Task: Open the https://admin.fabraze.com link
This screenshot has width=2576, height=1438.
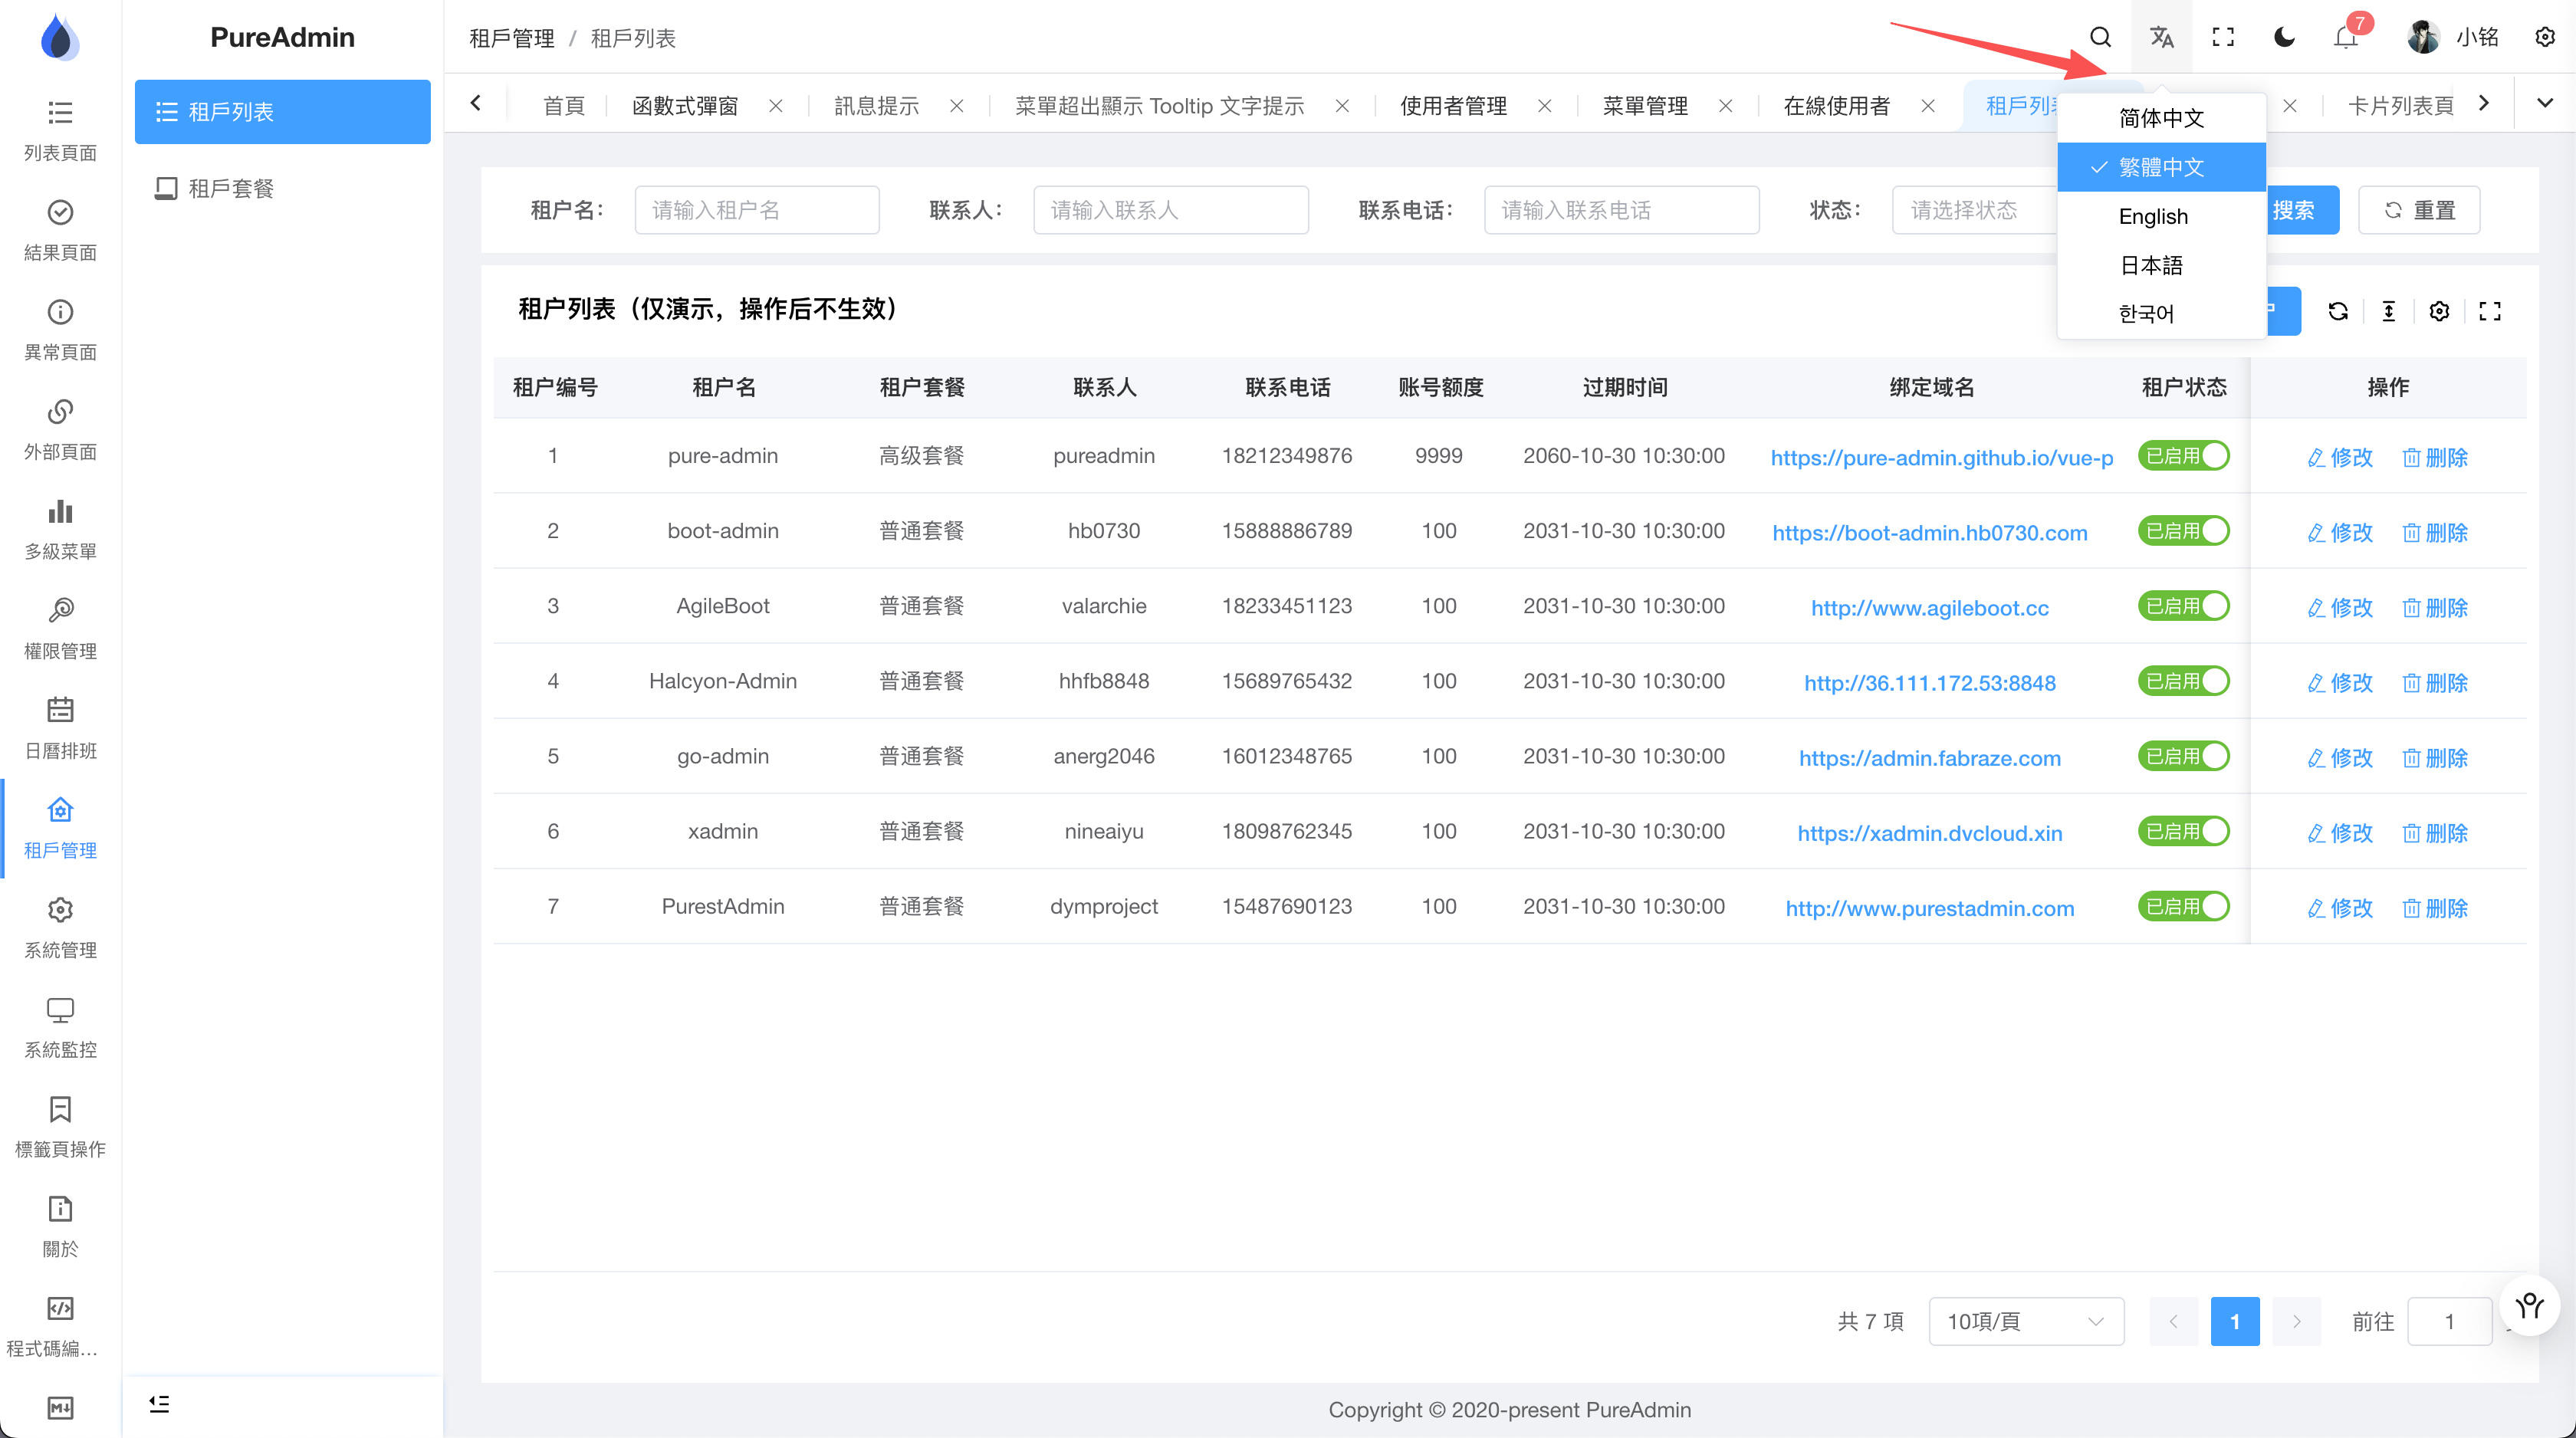Action: 1929,758
